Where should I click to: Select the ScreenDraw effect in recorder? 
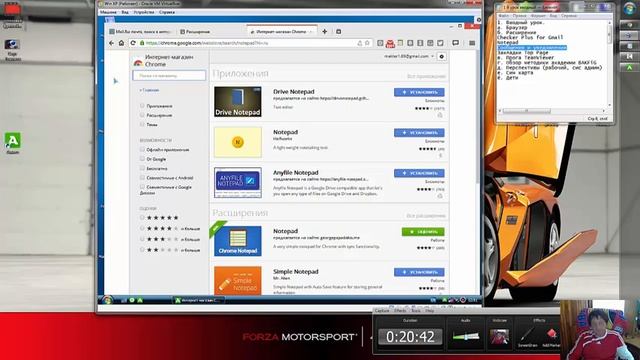point(527,336)
